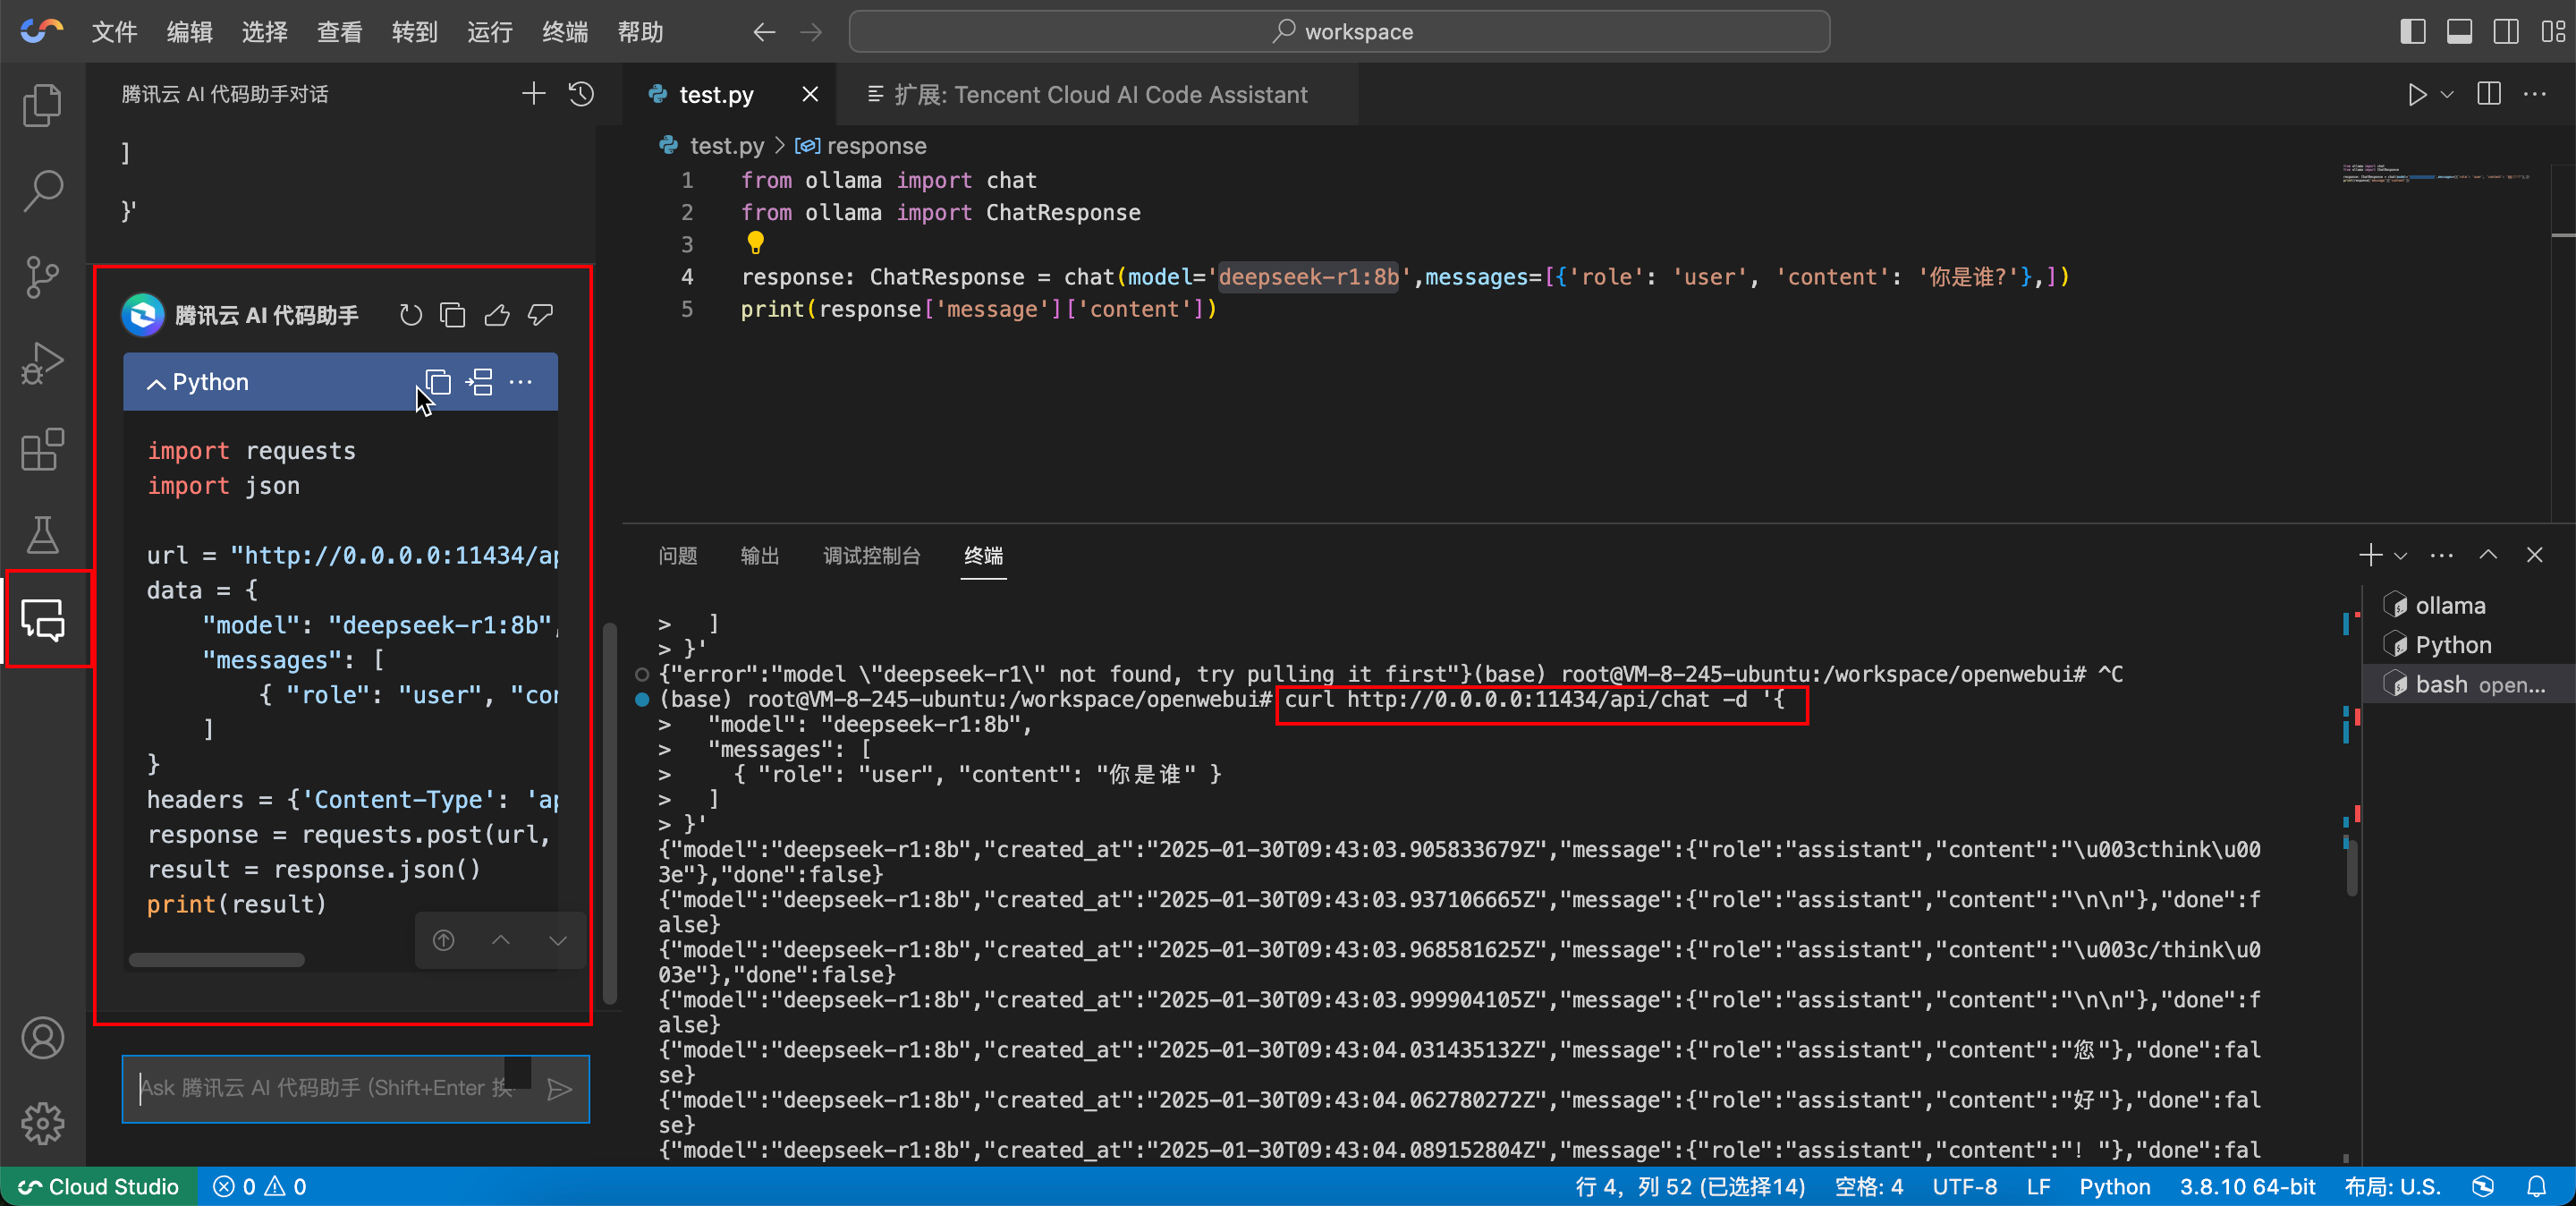Copy the Python code block
This screenshot has width=2576, height=1206.
click(x=438, y=382)
